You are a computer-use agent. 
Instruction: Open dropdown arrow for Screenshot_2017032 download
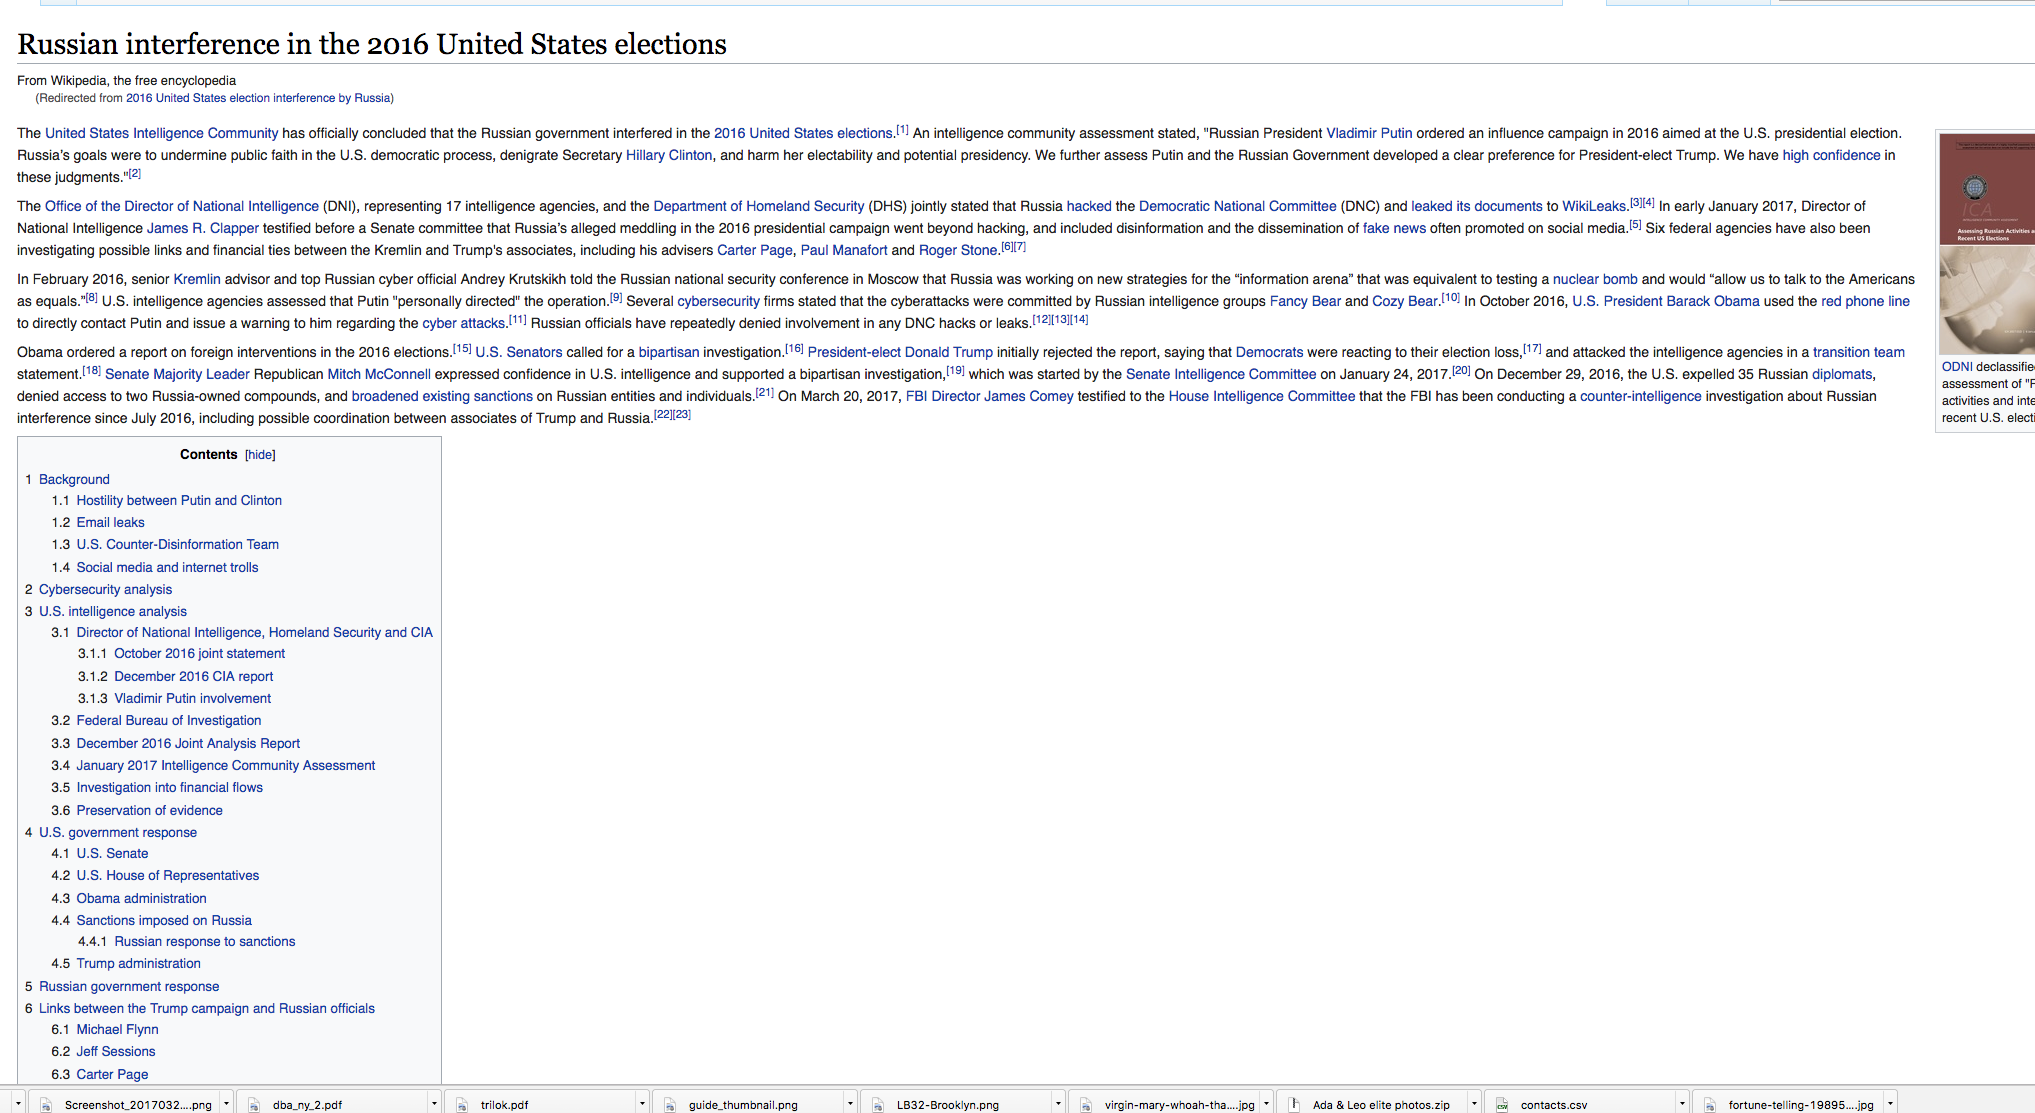(226, 1104)
